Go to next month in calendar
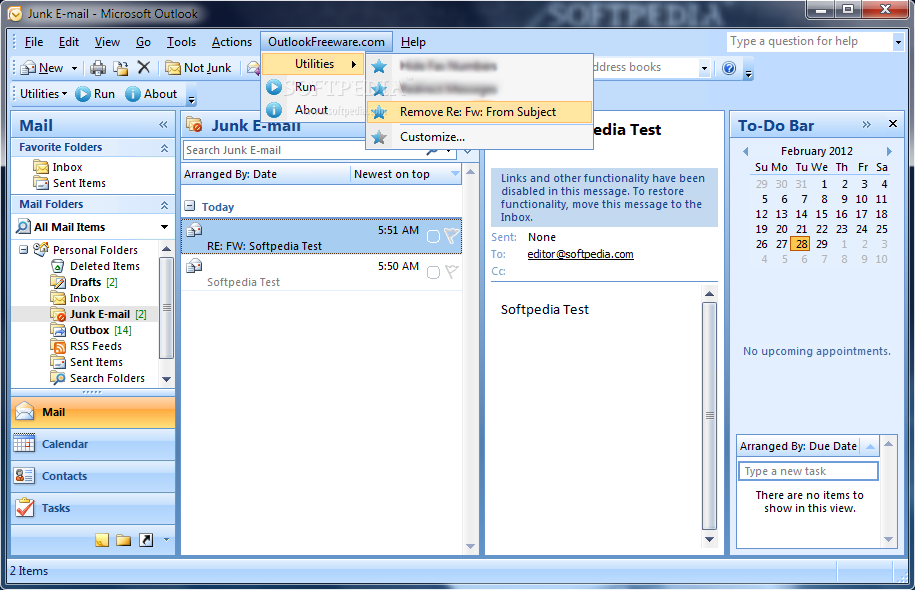 tap(889, 152)
